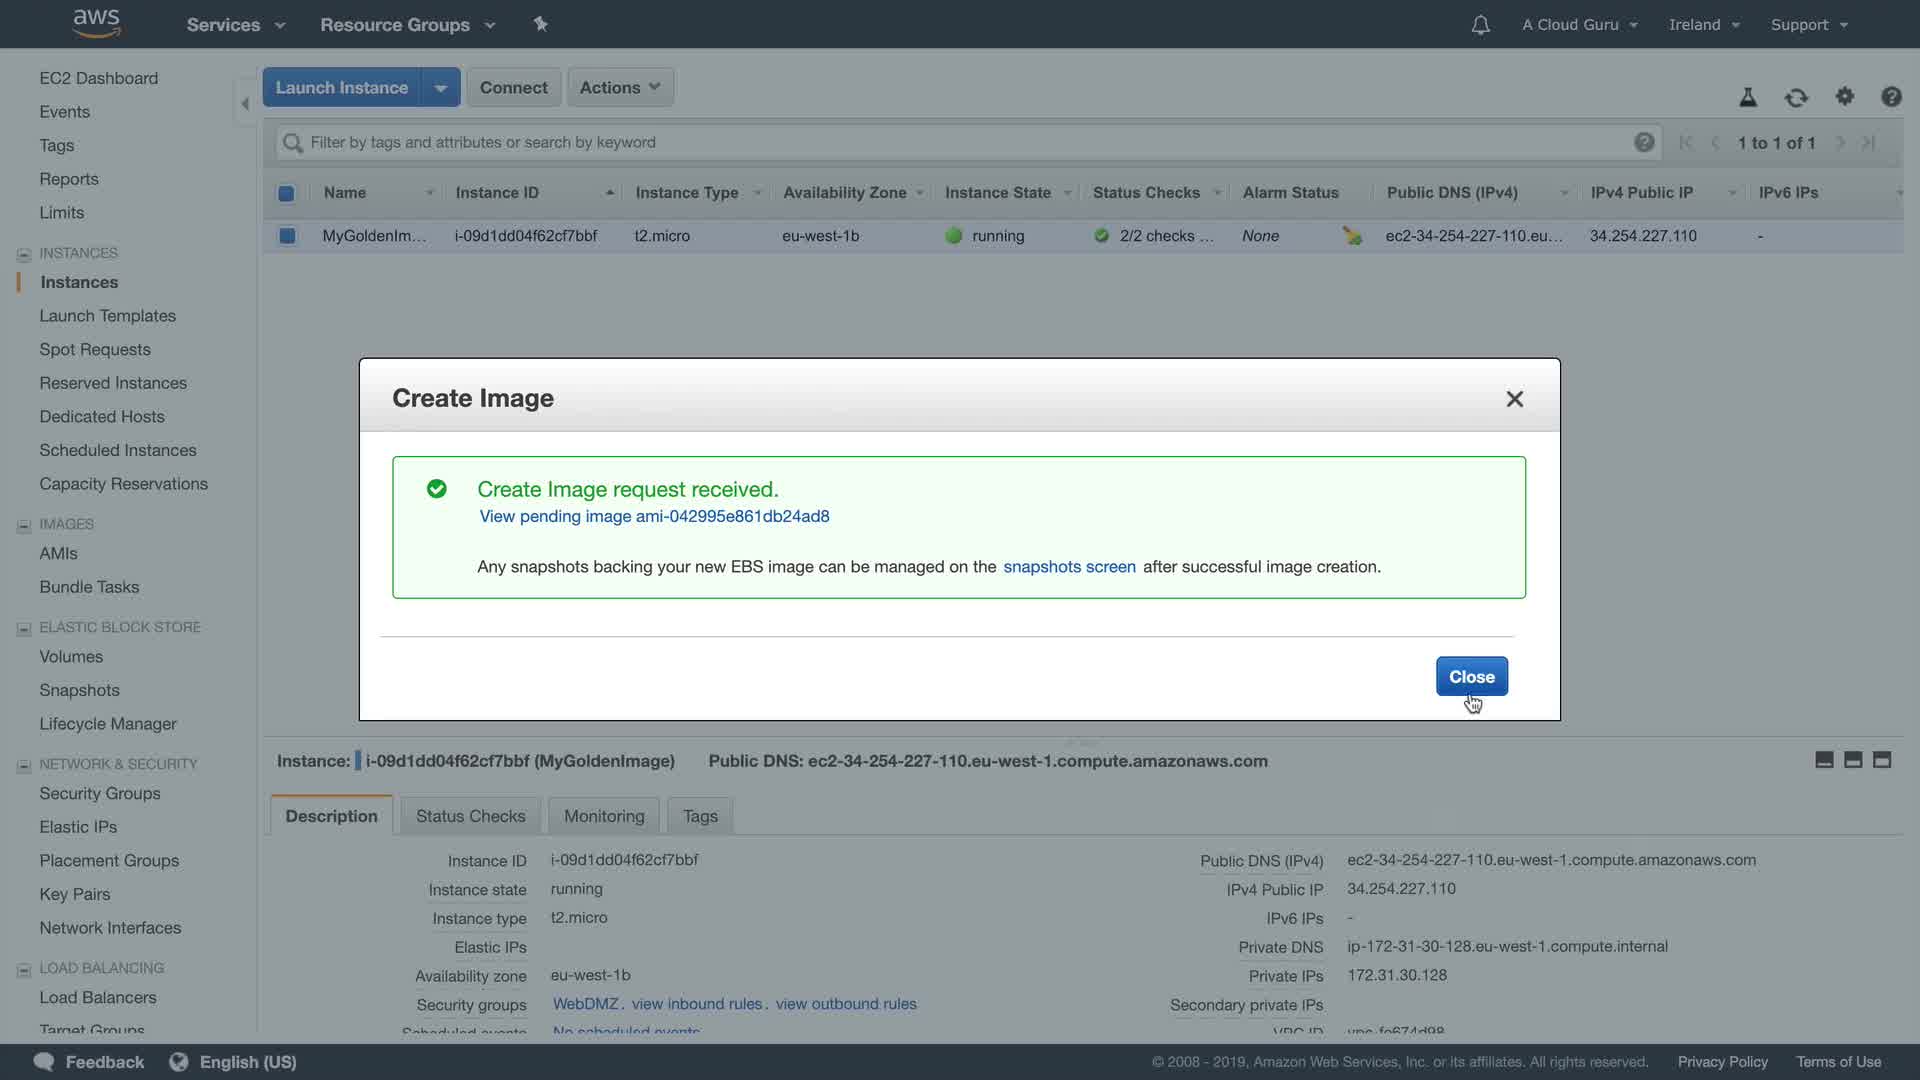Open the Services menu

tap(235, 25)
